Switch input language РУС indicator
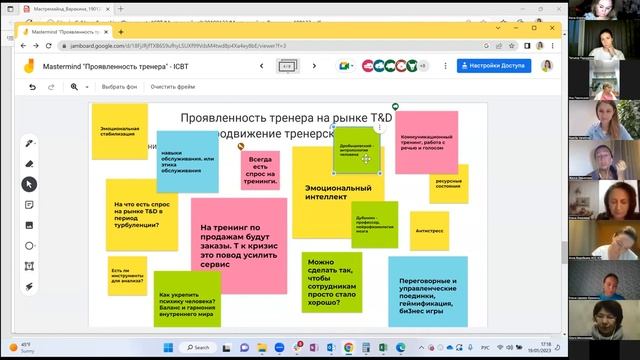 tap(485, 348)
